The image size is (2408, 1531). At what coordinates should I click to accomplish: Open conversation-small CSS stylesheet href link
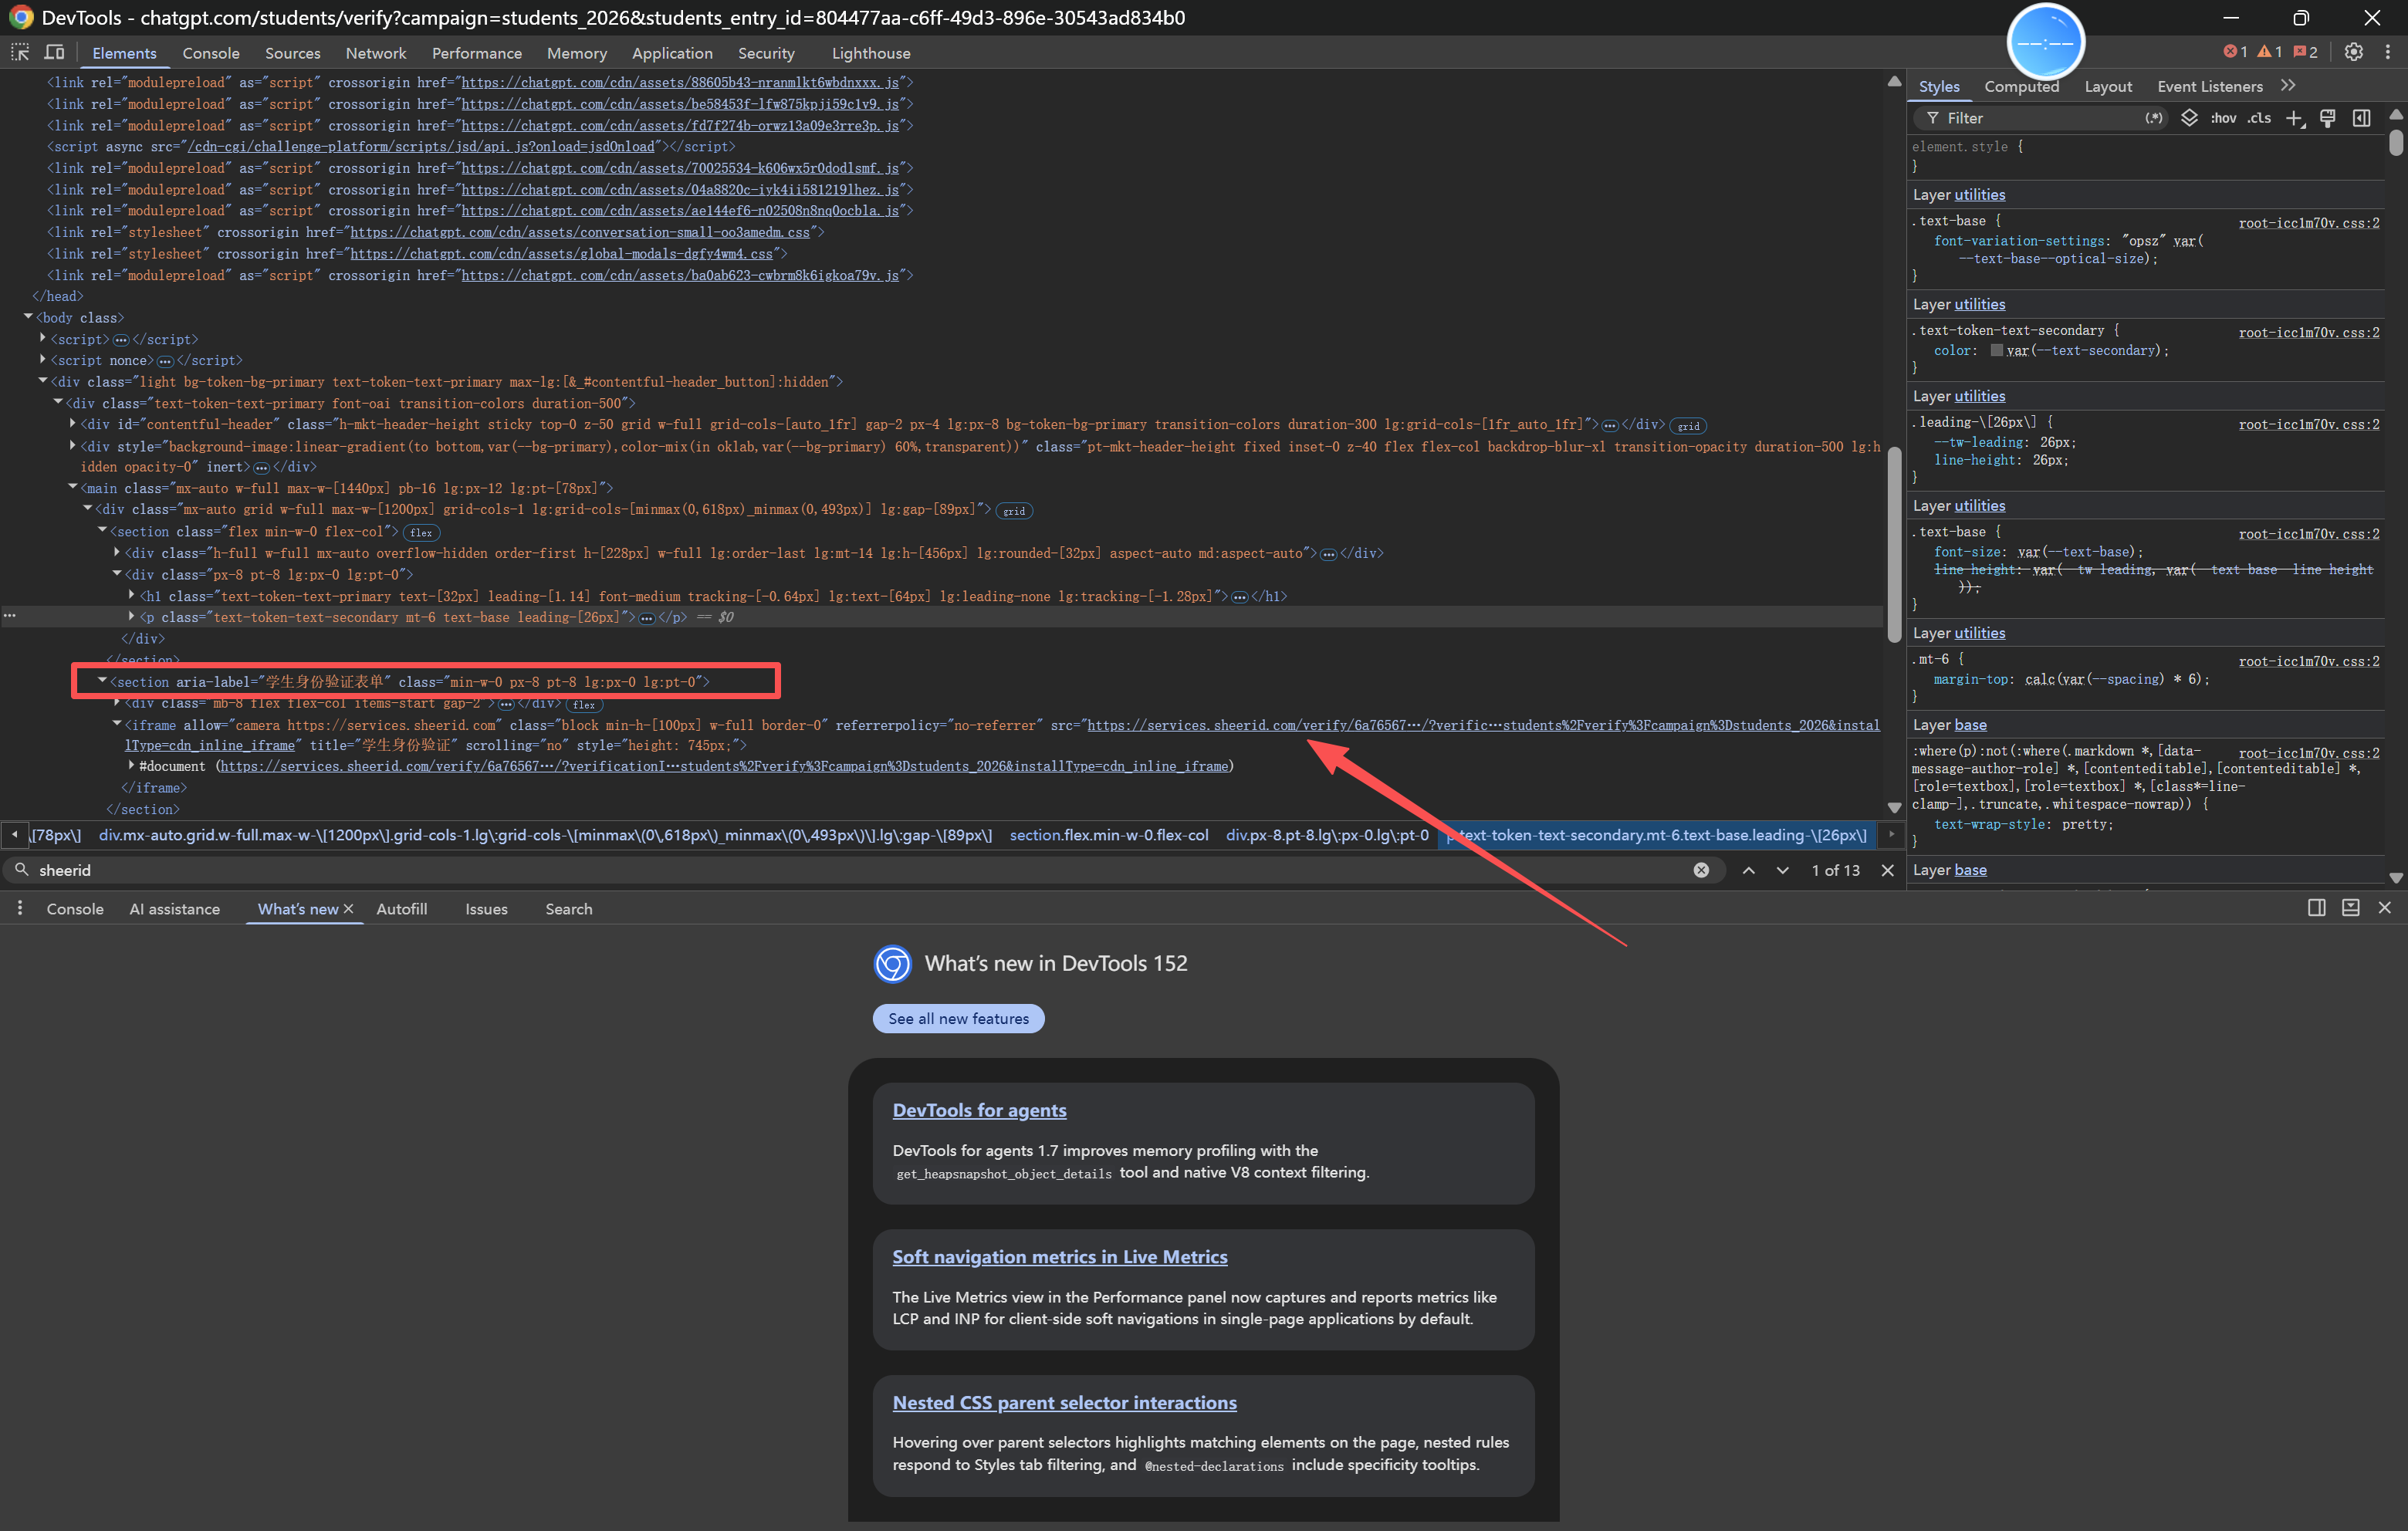pyautogui.click(x=580, y=232)
